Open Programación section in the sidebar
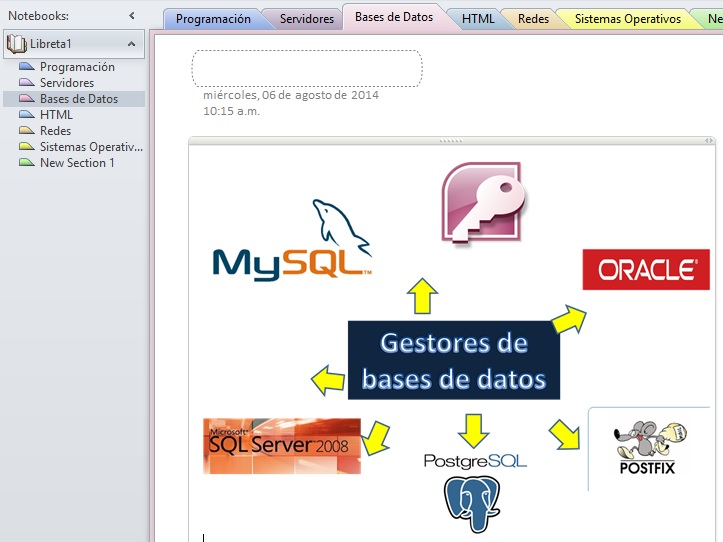Viewport: 723px width, 542px height. (77, 67)
